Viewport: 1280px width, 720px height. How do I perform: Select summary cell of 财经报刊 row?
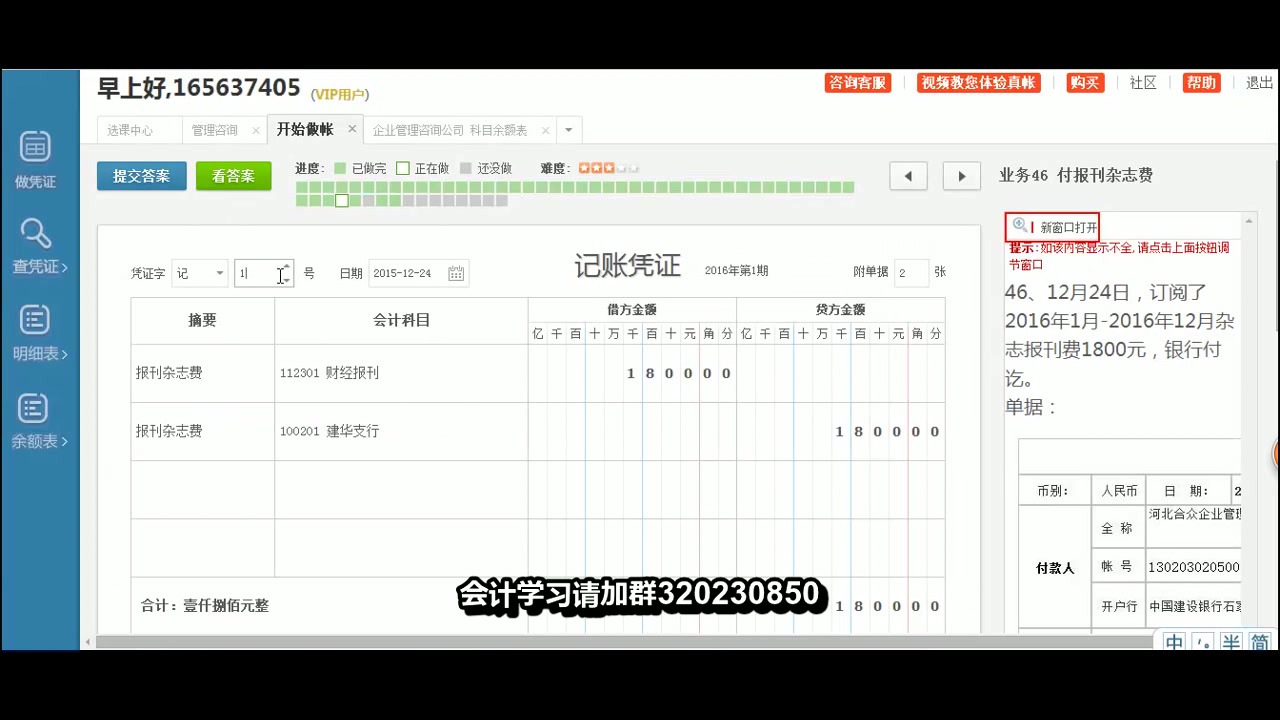pos(202,373)
